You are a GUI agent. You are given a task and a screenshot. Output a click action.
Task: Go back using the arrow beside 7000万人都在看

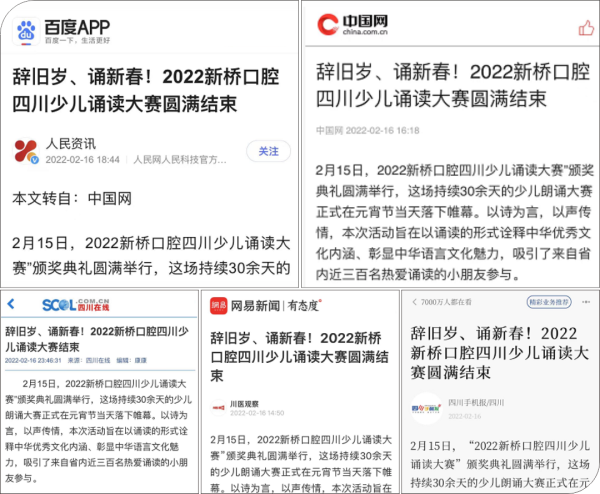point(413,301)
